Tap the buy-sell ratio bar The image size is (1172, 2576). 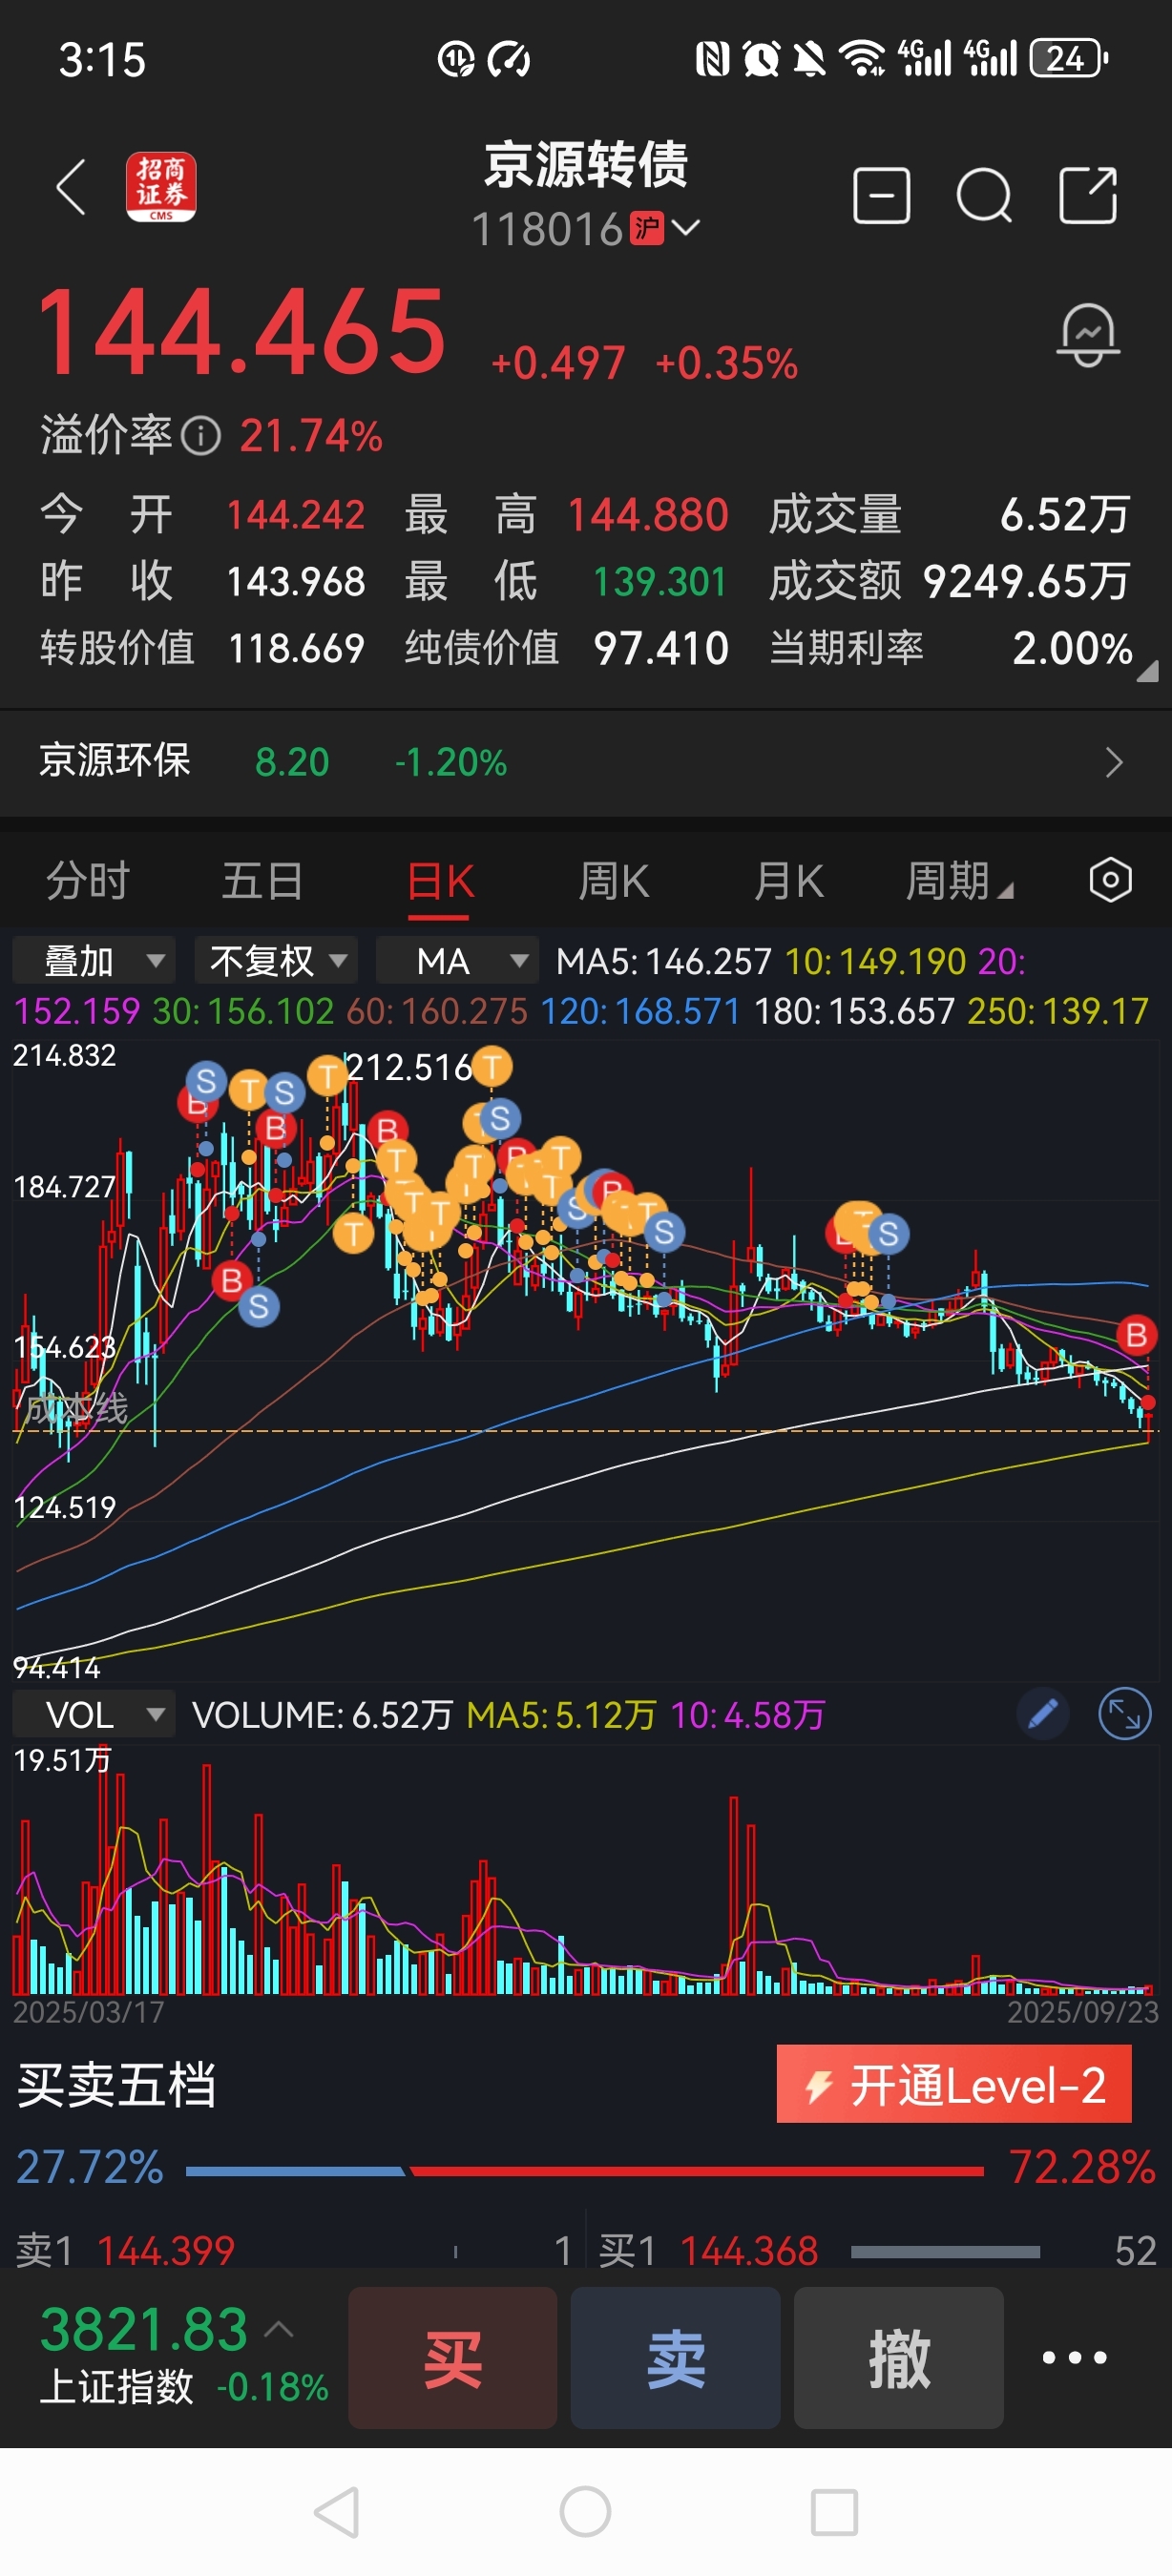[585, 2171]
